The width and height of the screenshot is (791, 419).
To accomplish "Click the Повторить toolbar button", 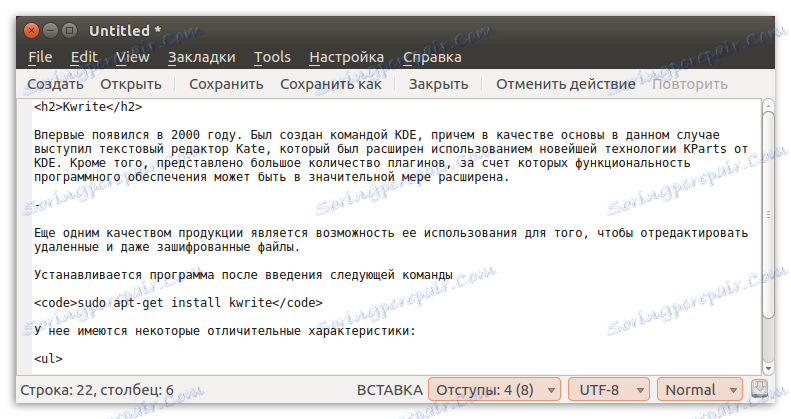I will click(x=690, y=84).
